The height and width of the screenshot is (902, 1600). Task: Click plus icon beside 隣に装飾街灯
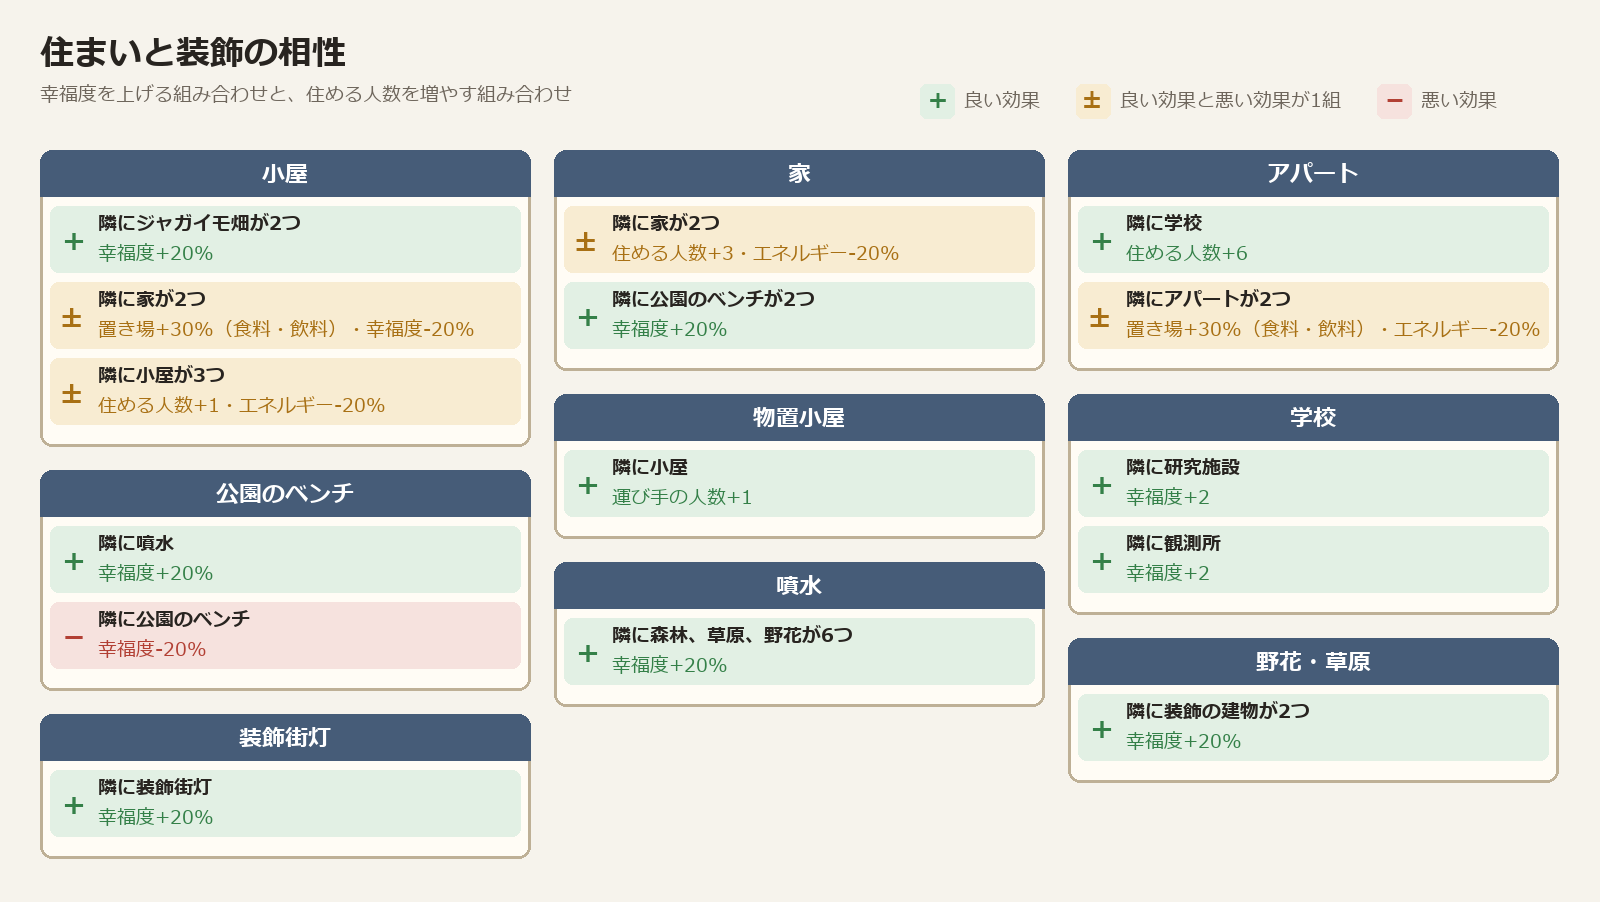coord(74,805)
